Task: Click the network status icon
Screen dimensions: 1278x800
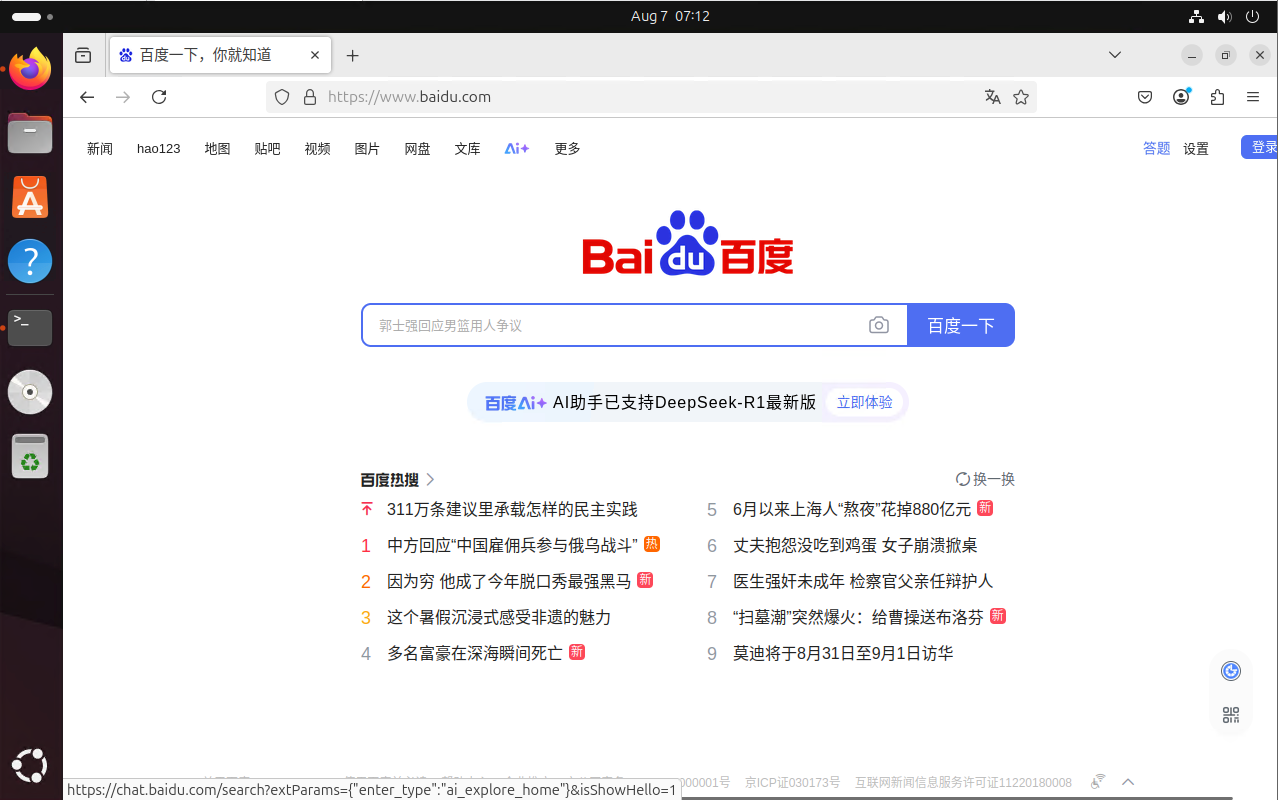Action: [x=1196, y=17]
